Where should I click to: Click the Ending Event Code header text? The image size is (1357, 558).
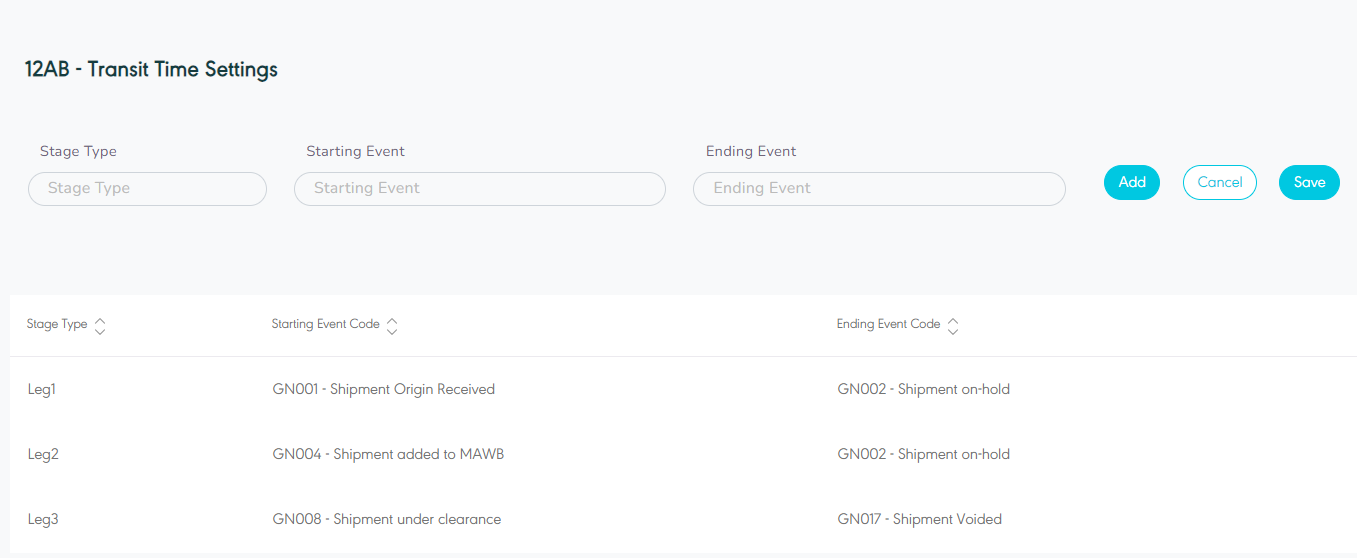[x=888, y=324]
